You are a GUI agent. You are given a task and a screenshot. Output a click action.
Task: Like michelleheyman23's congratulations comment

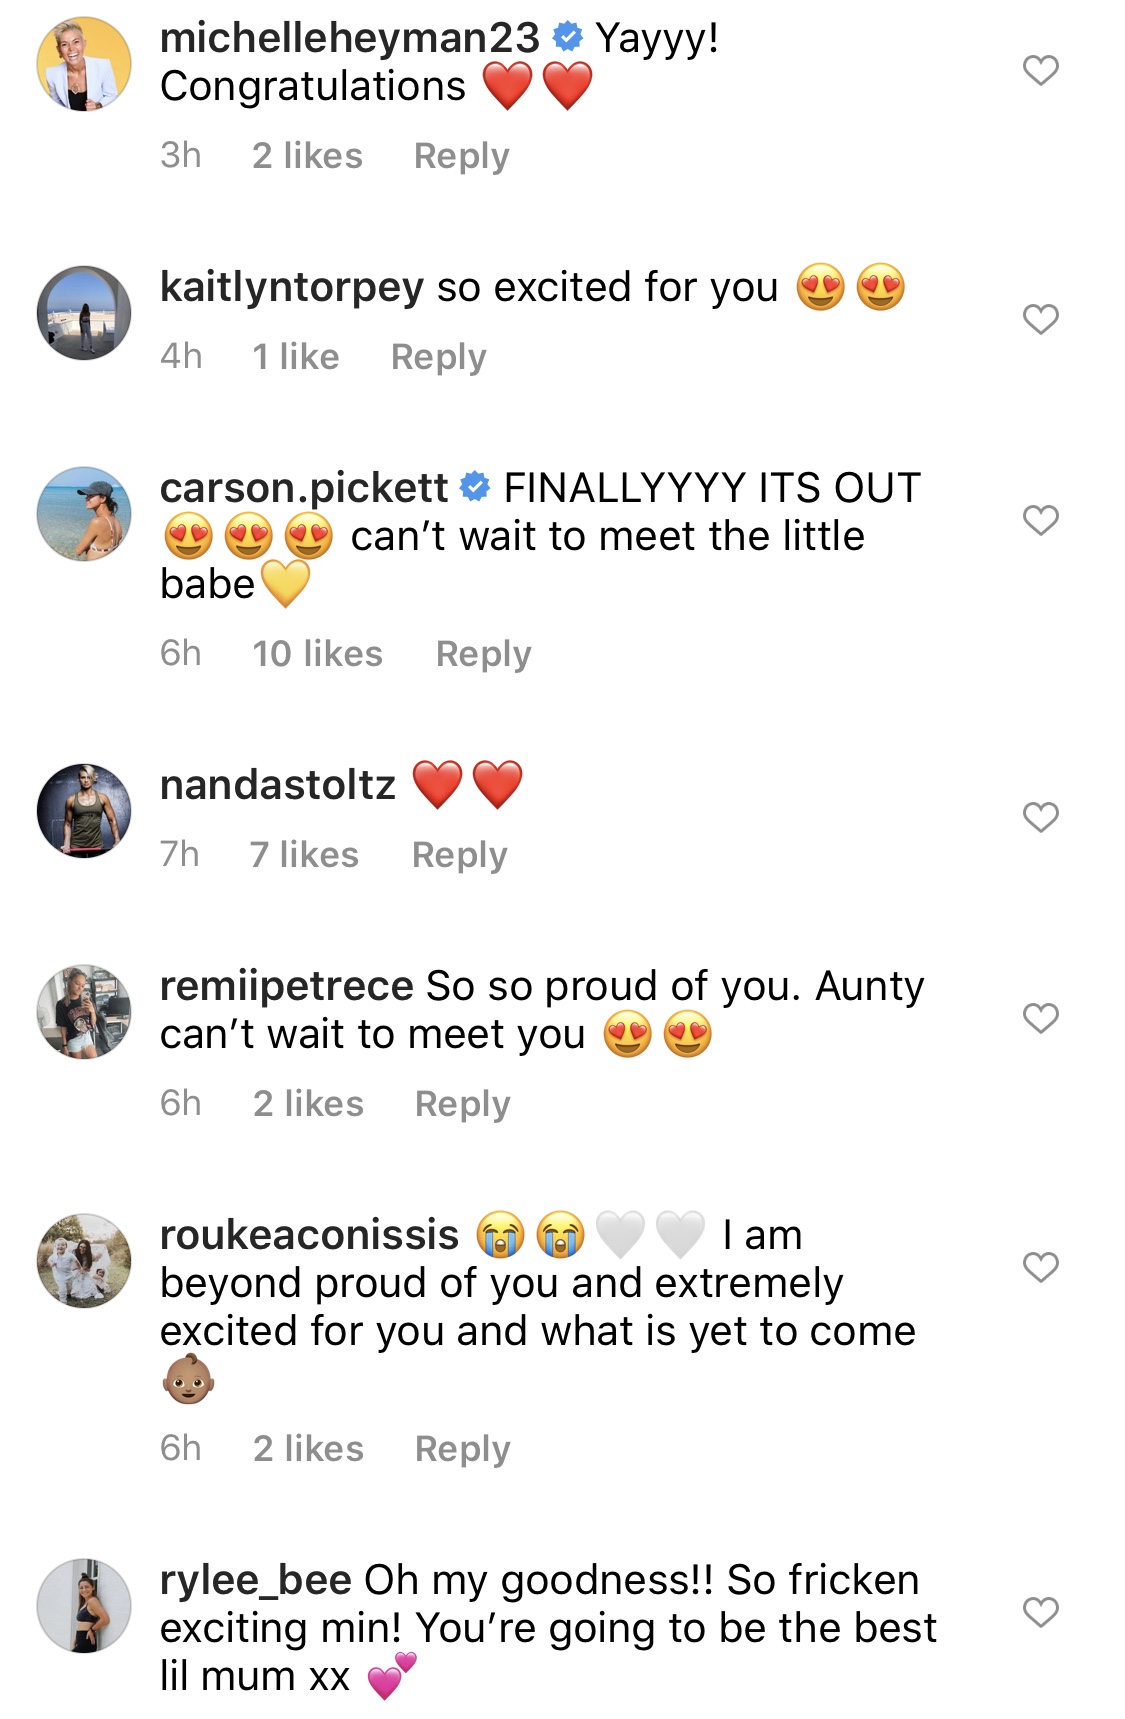click(1040, 70)
